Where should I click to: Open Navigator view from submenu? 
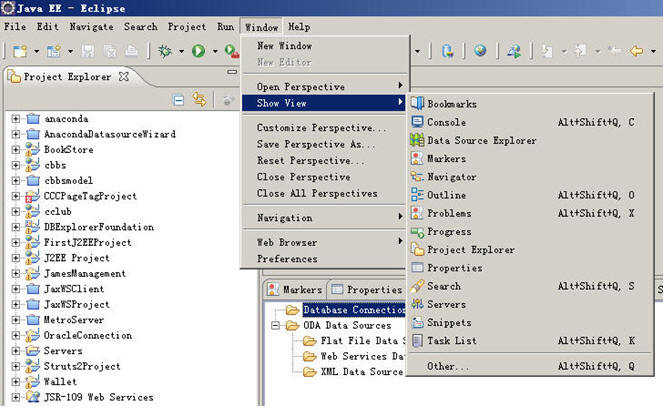click(x=530, y=177)
